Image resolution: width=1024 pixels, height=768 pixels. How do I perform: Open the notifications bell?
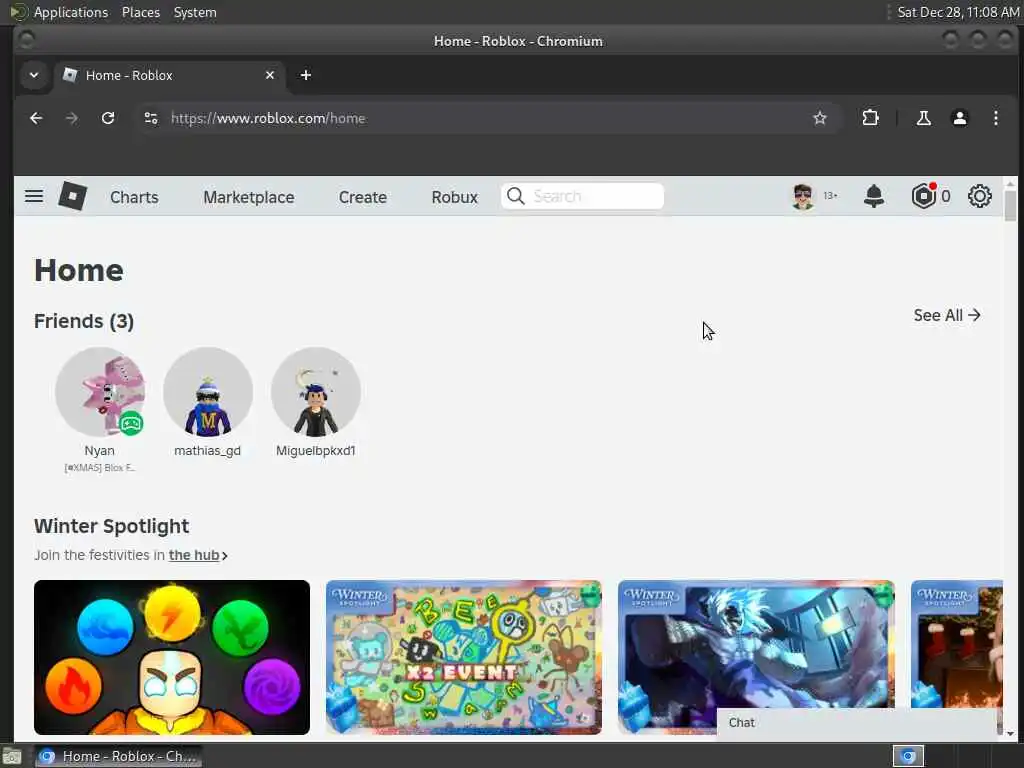point(874,196)
